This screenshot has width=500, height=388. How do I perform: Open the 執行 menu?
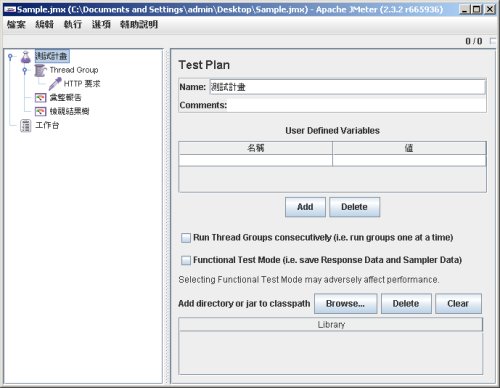(73, 24)
